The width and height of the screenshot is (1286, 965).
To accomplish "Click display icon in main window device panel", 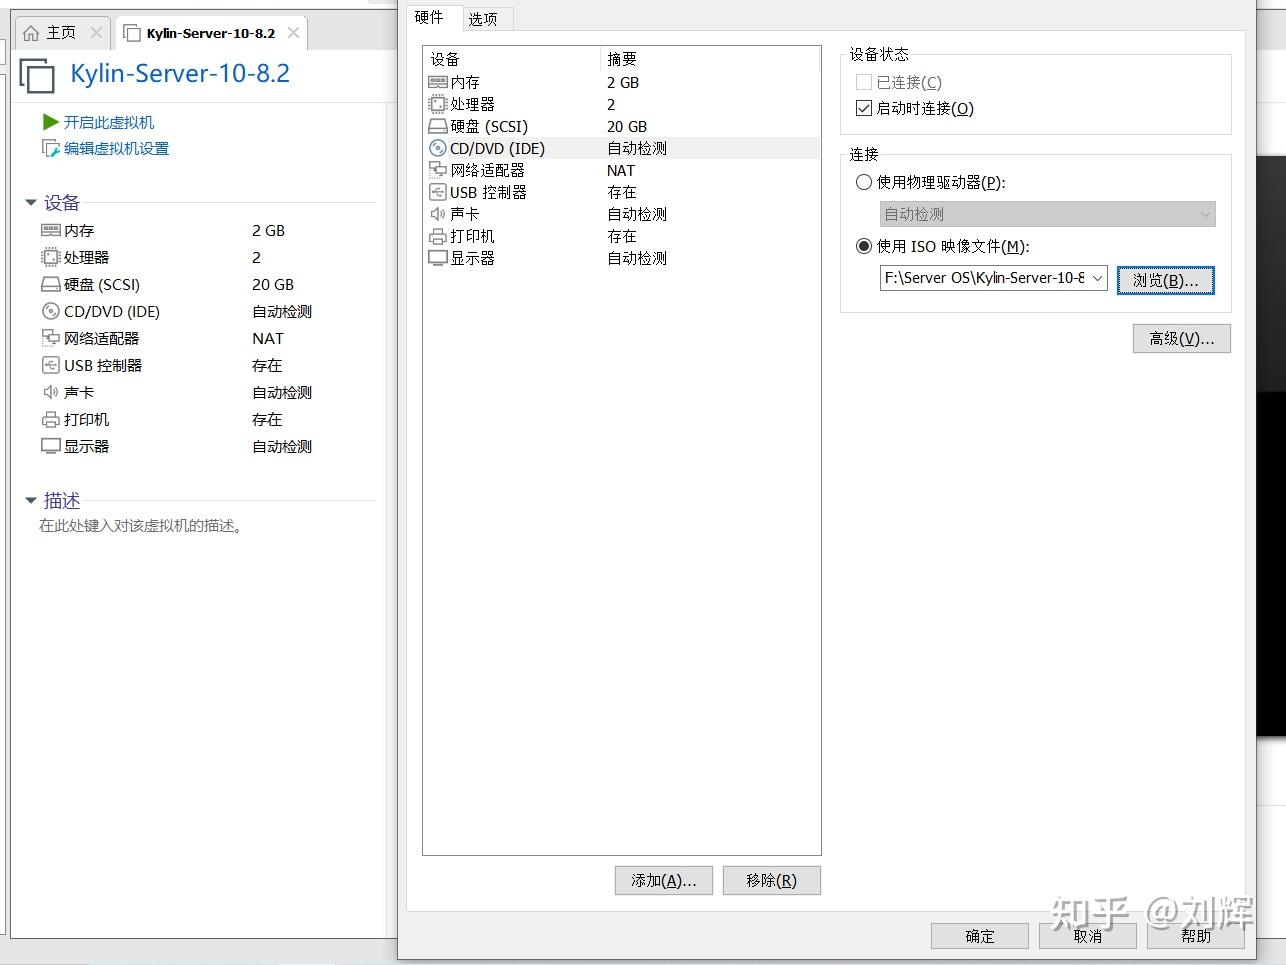I will tap(51, 446).
